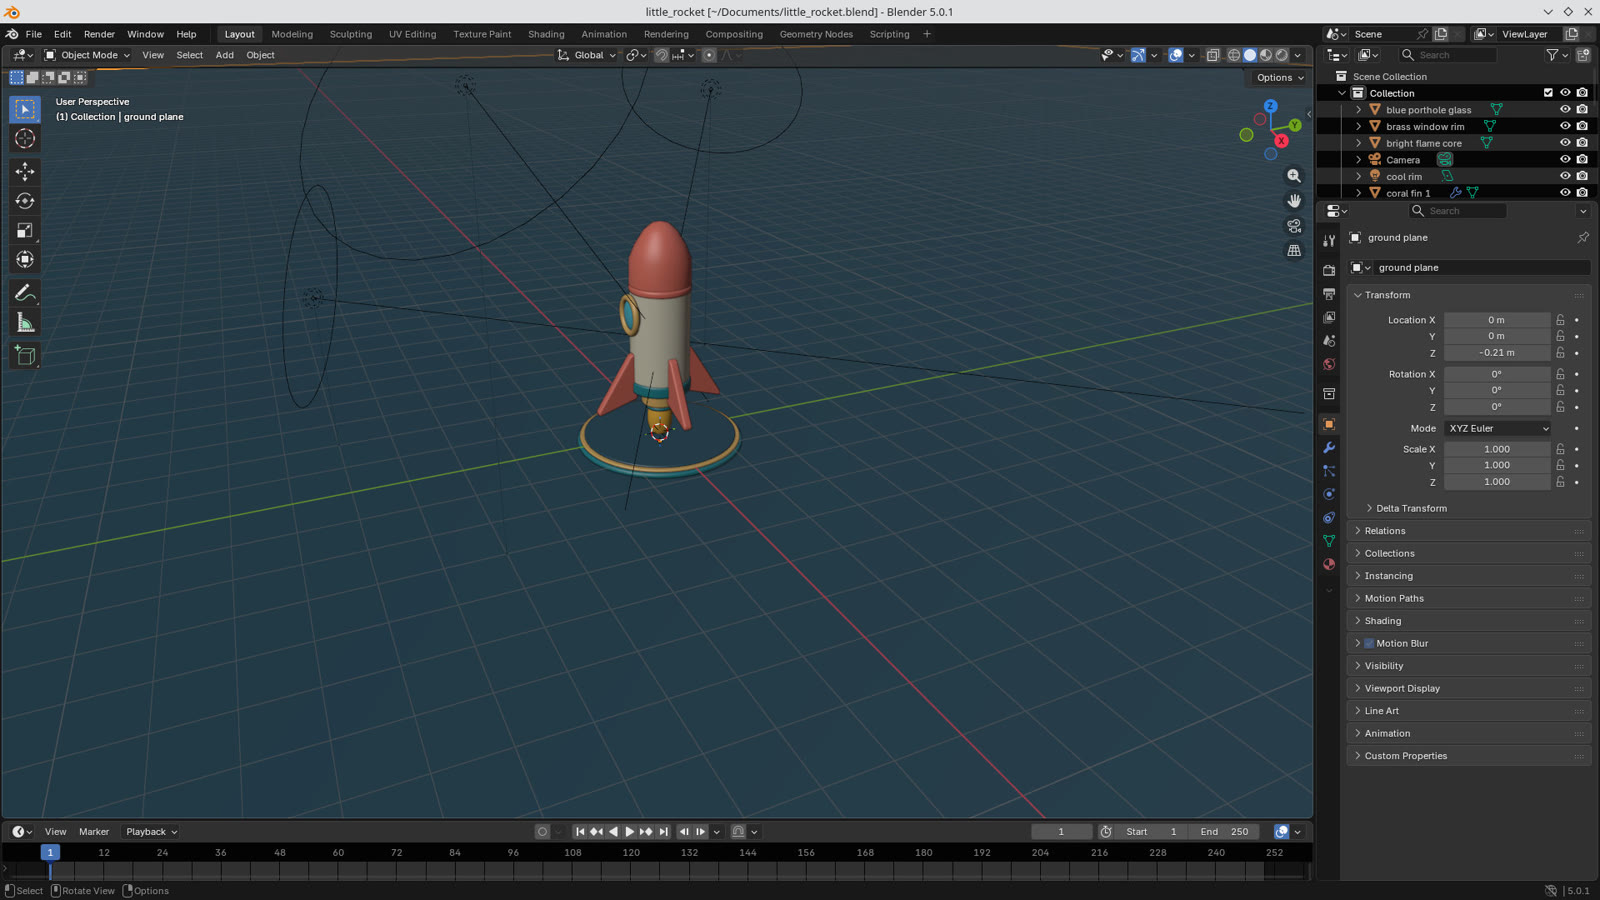1600x900 pixels.
Task: Open the Material properties tab
Action: [x=1329, y=564]
